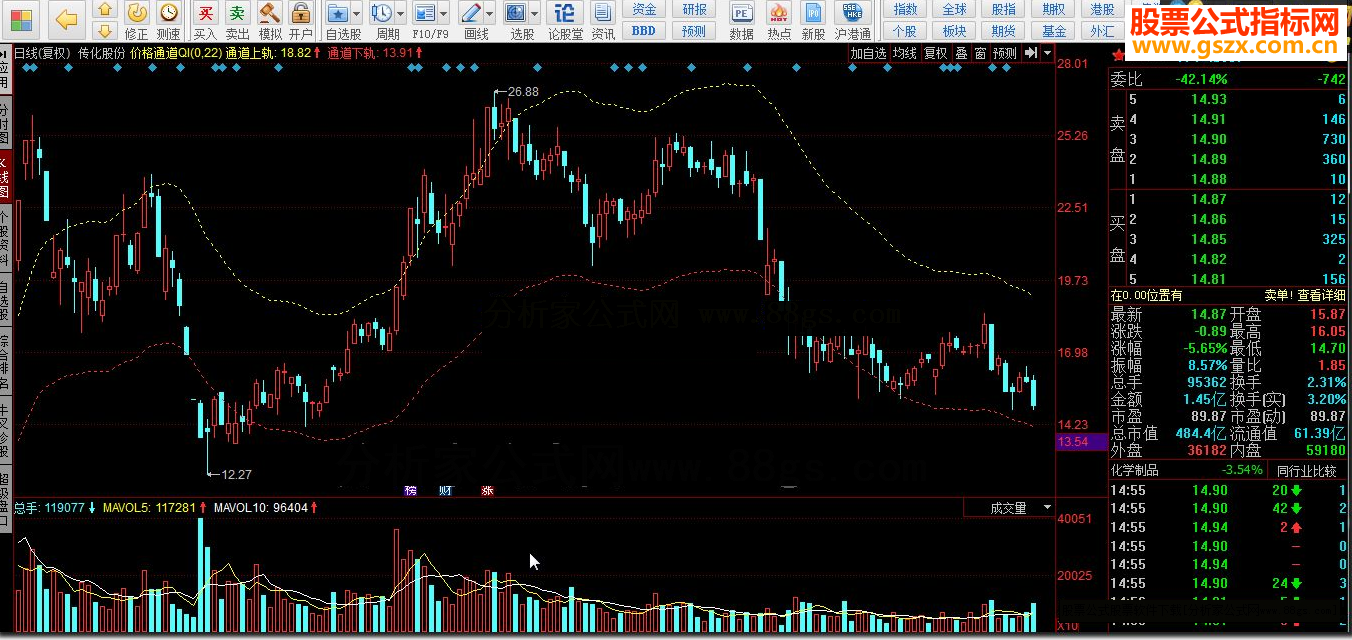Toggle 复权 price adjustment mode
Screen dimensions: 1352x640
[x=935, y=53]
